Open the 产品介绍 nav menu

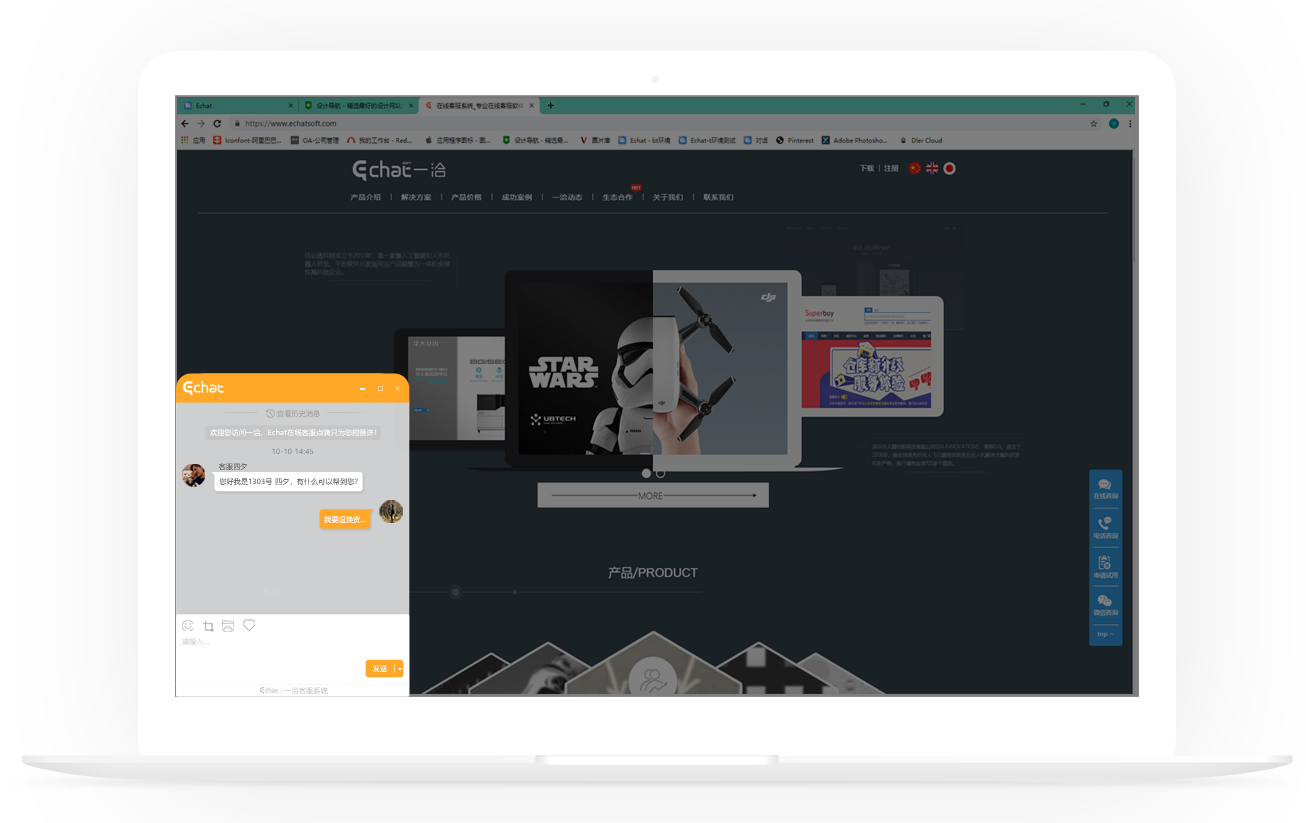(x=365, y=197)
